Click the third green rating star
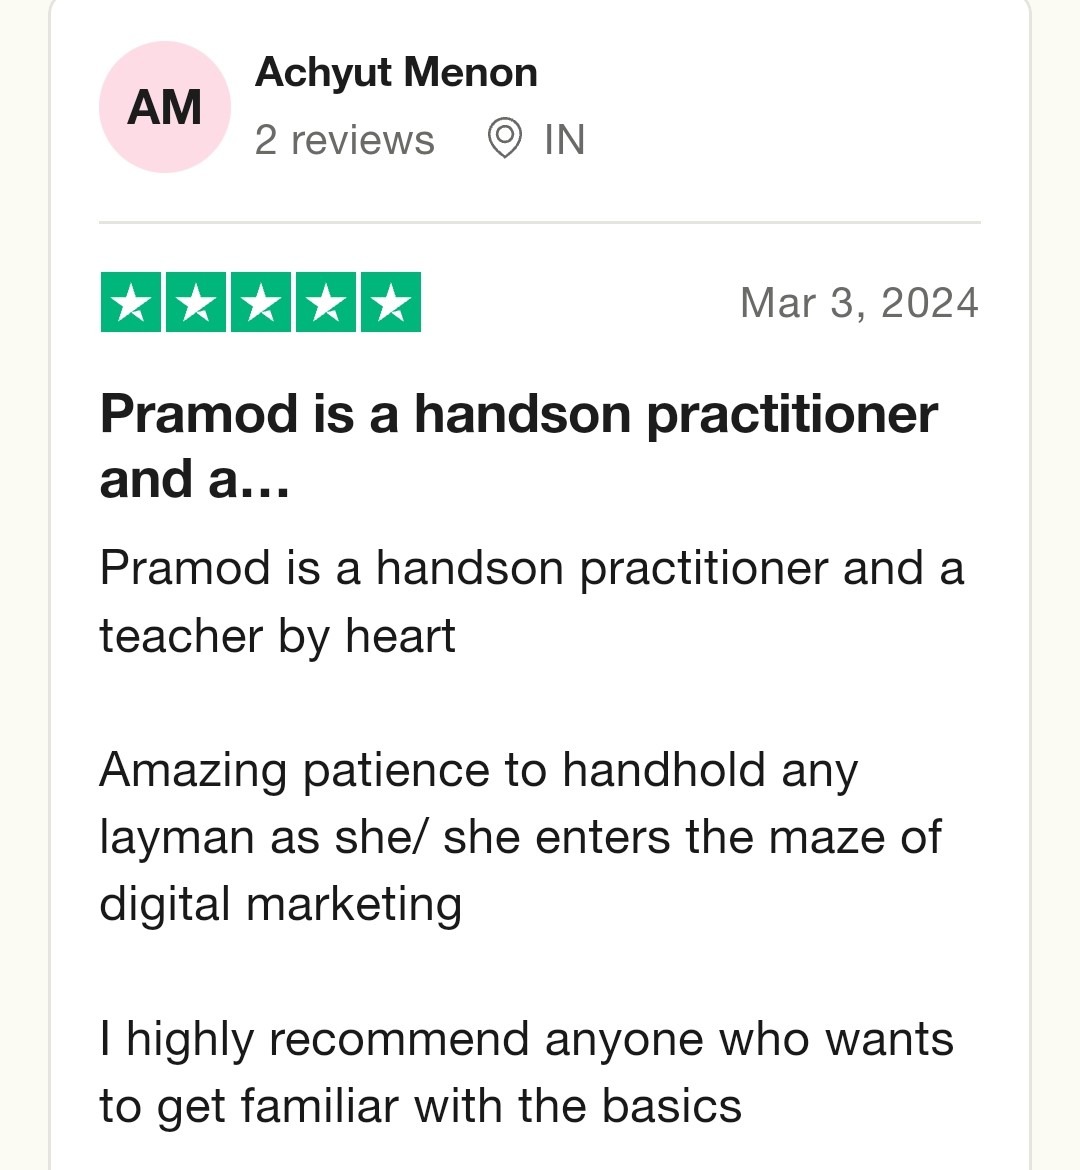The image size is (1080, 1170). [x=261, y=302]
